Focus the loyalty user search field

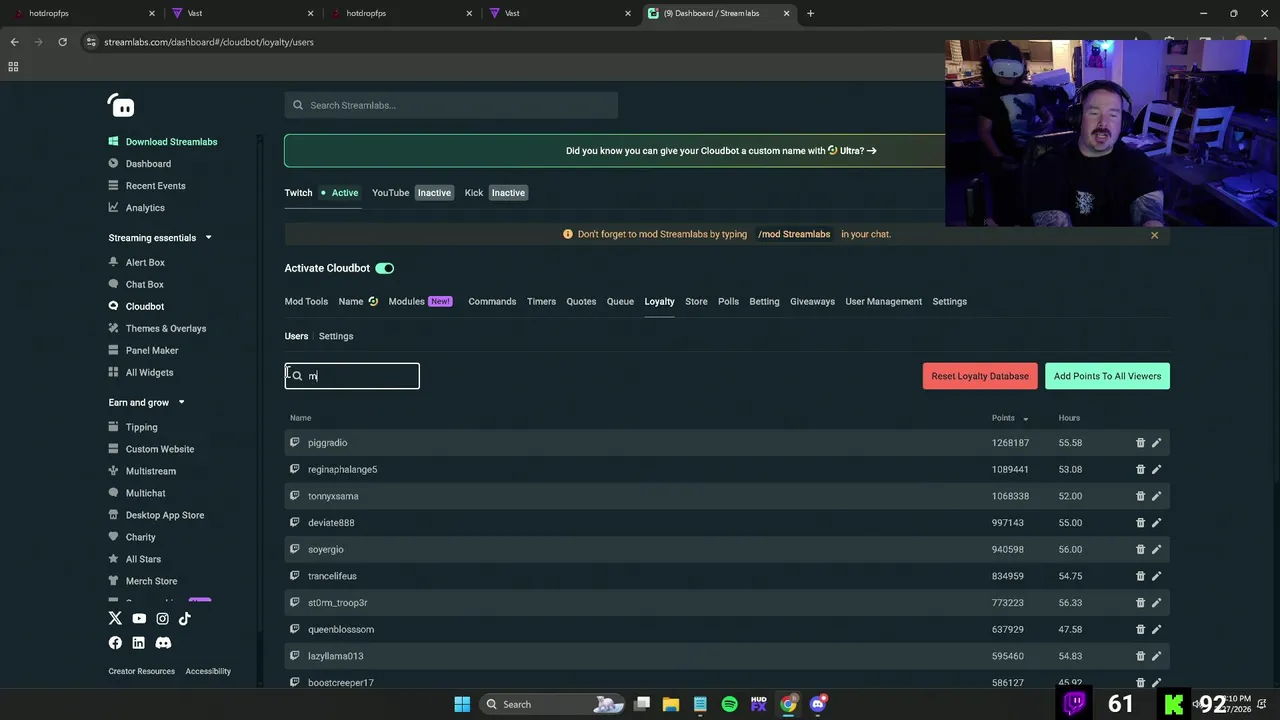(x=352, y=376)
